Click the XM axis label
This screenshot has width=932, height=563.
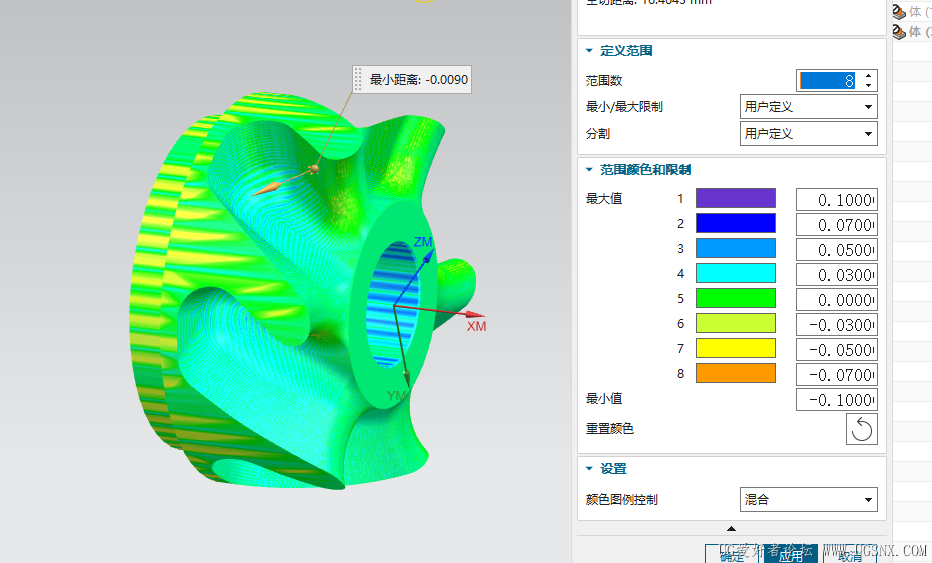tap(476, 326)
